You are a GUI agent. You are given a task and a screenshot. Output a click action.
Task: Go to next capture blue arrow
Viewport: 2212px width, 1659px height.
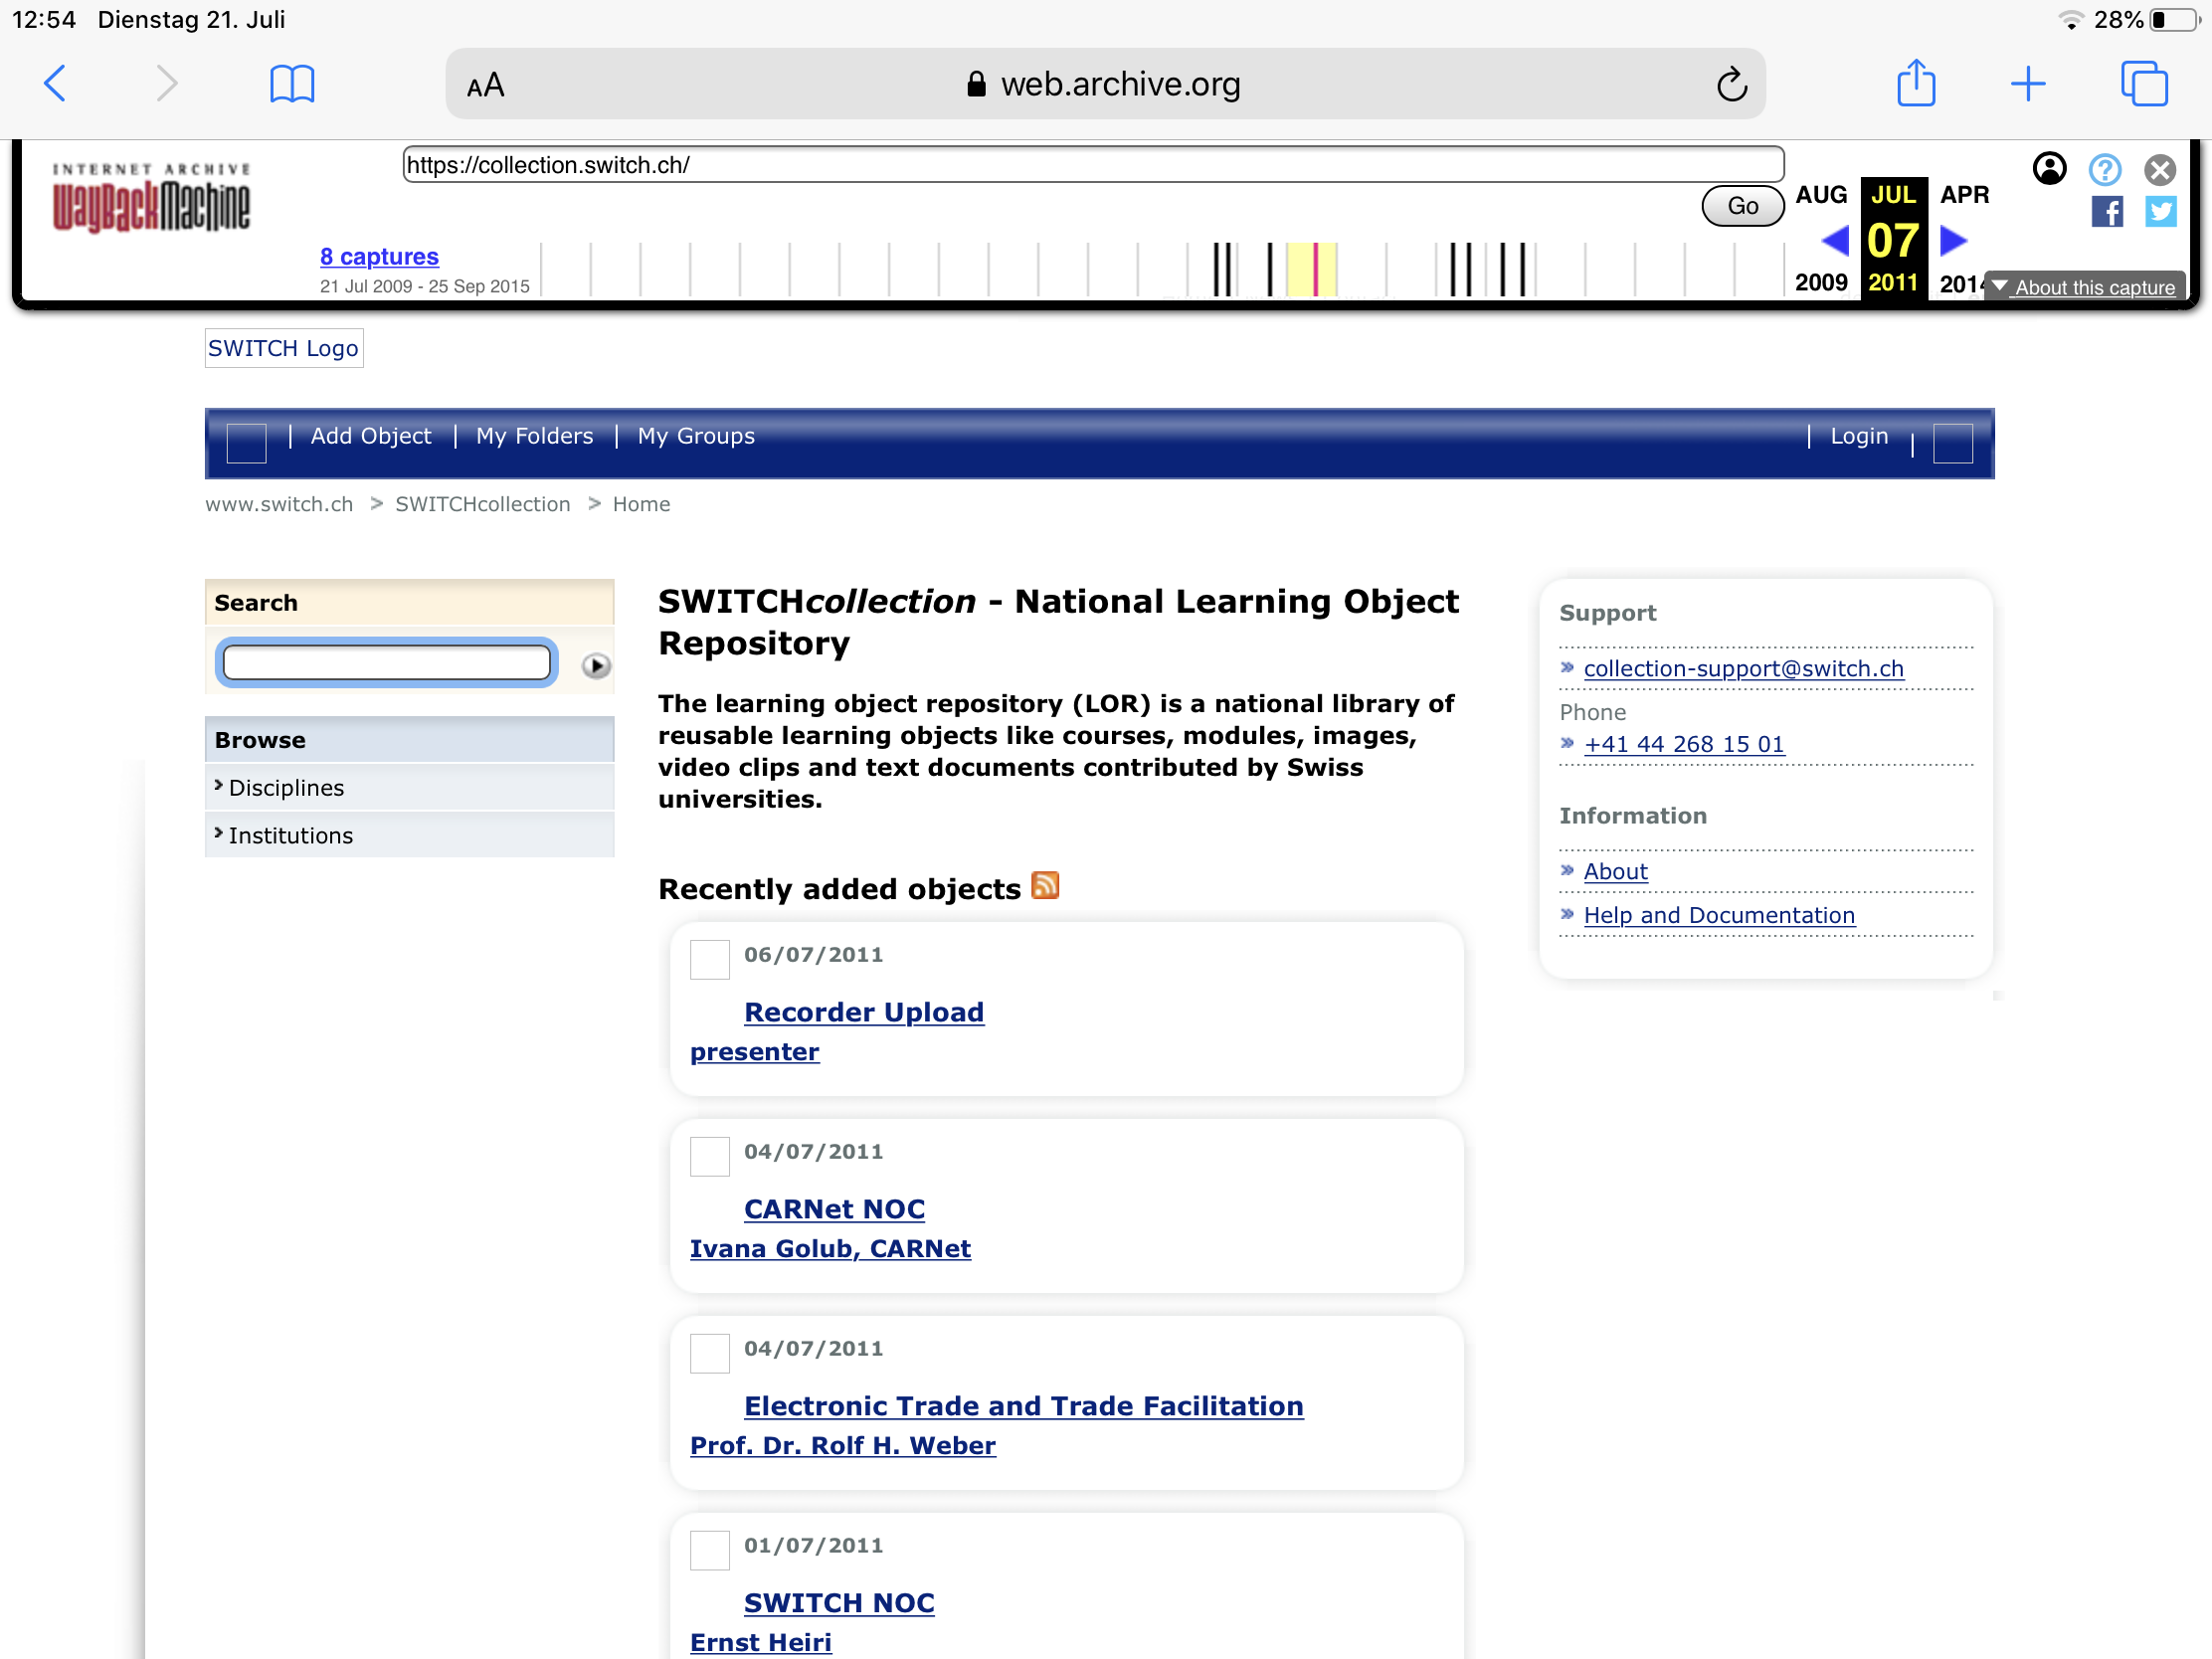1953,240
